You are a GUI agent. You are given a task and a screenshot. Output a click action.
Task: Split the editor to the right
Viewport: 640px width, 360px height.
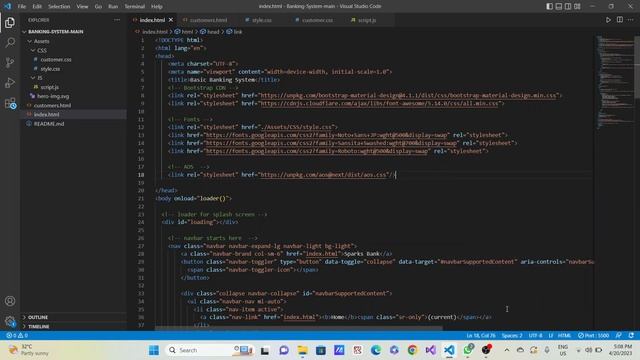[x=620, y=20]
